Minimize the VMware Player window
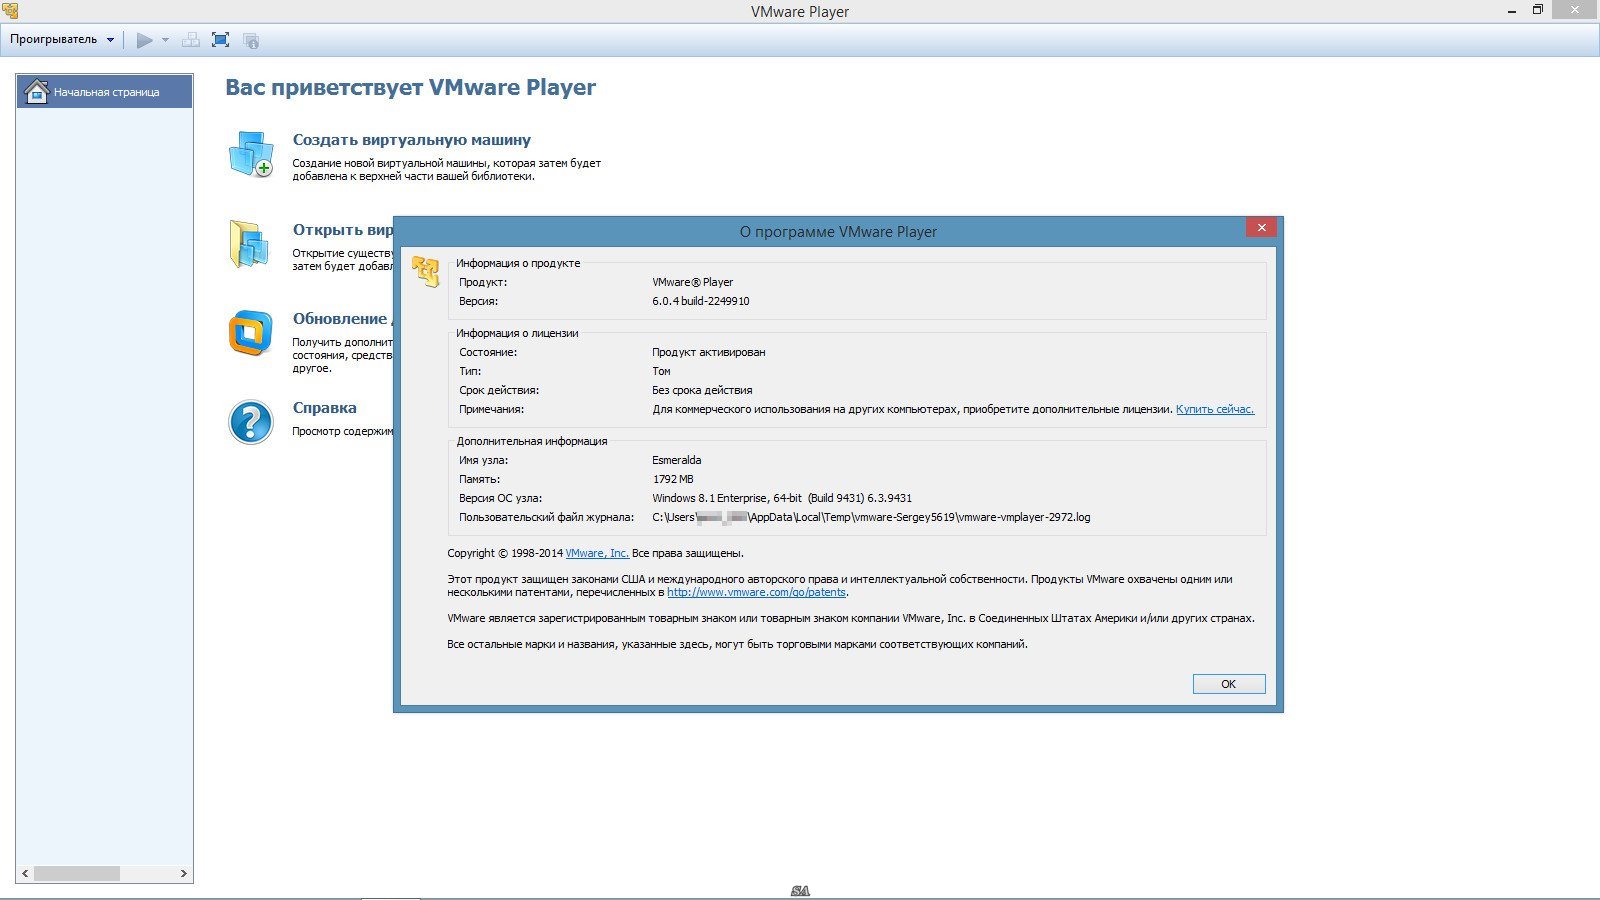Screen dimensions: 1600x900 coord(1510,11)
